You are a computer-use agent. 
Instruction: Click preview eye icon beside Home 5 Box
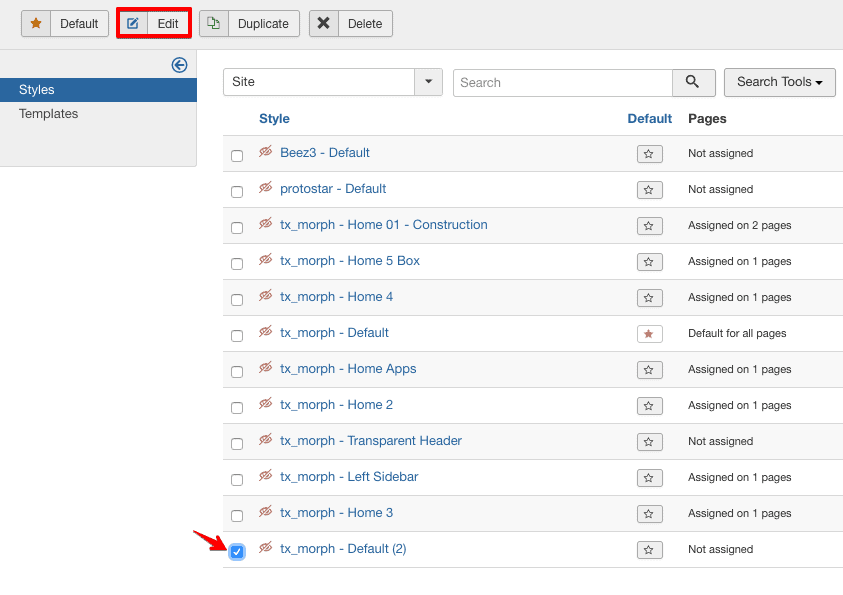tap(266, 260)
